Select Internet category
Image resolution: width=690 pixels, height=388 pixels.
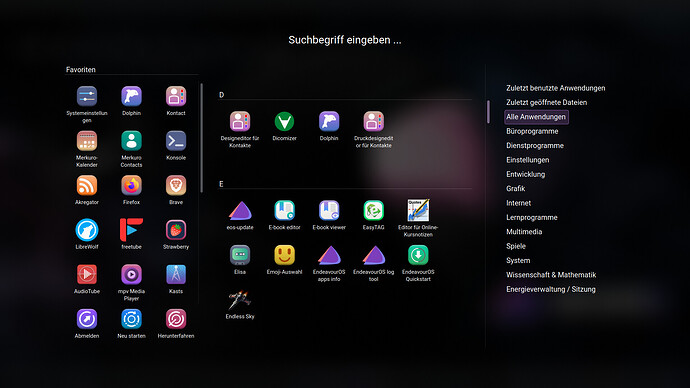518,203
